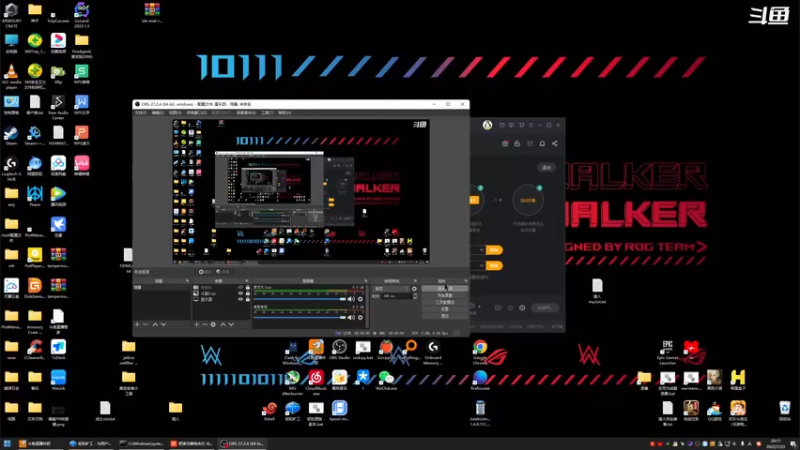The image size is (800, 450).
Task: Click the remove scene minus icon in OBS
Action: [145, 324]
